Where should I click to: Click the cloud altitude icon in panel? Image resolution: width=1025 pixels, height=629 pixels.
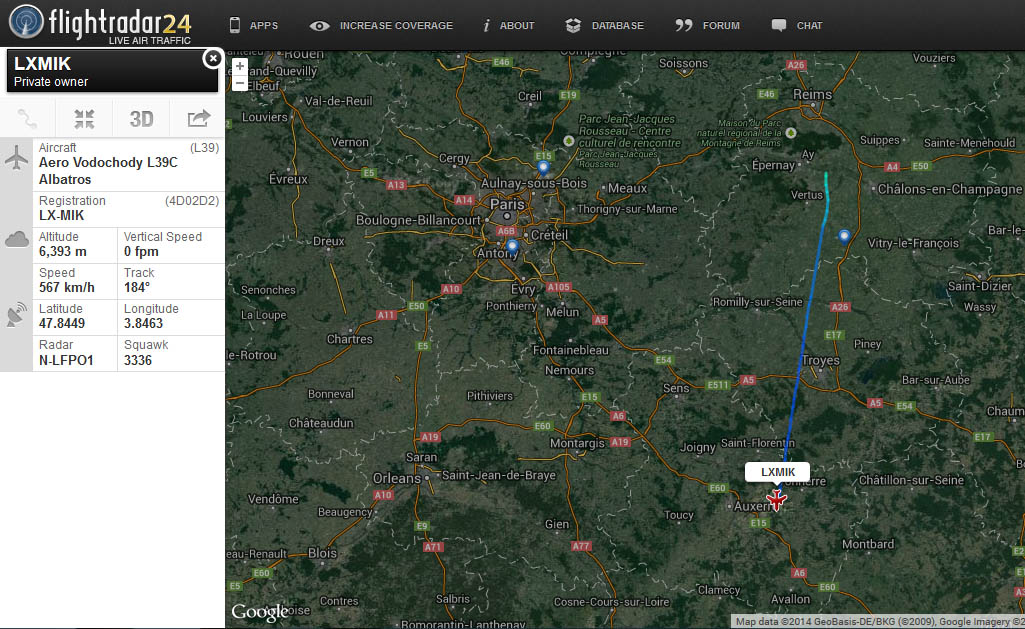[x=16, y=240]
